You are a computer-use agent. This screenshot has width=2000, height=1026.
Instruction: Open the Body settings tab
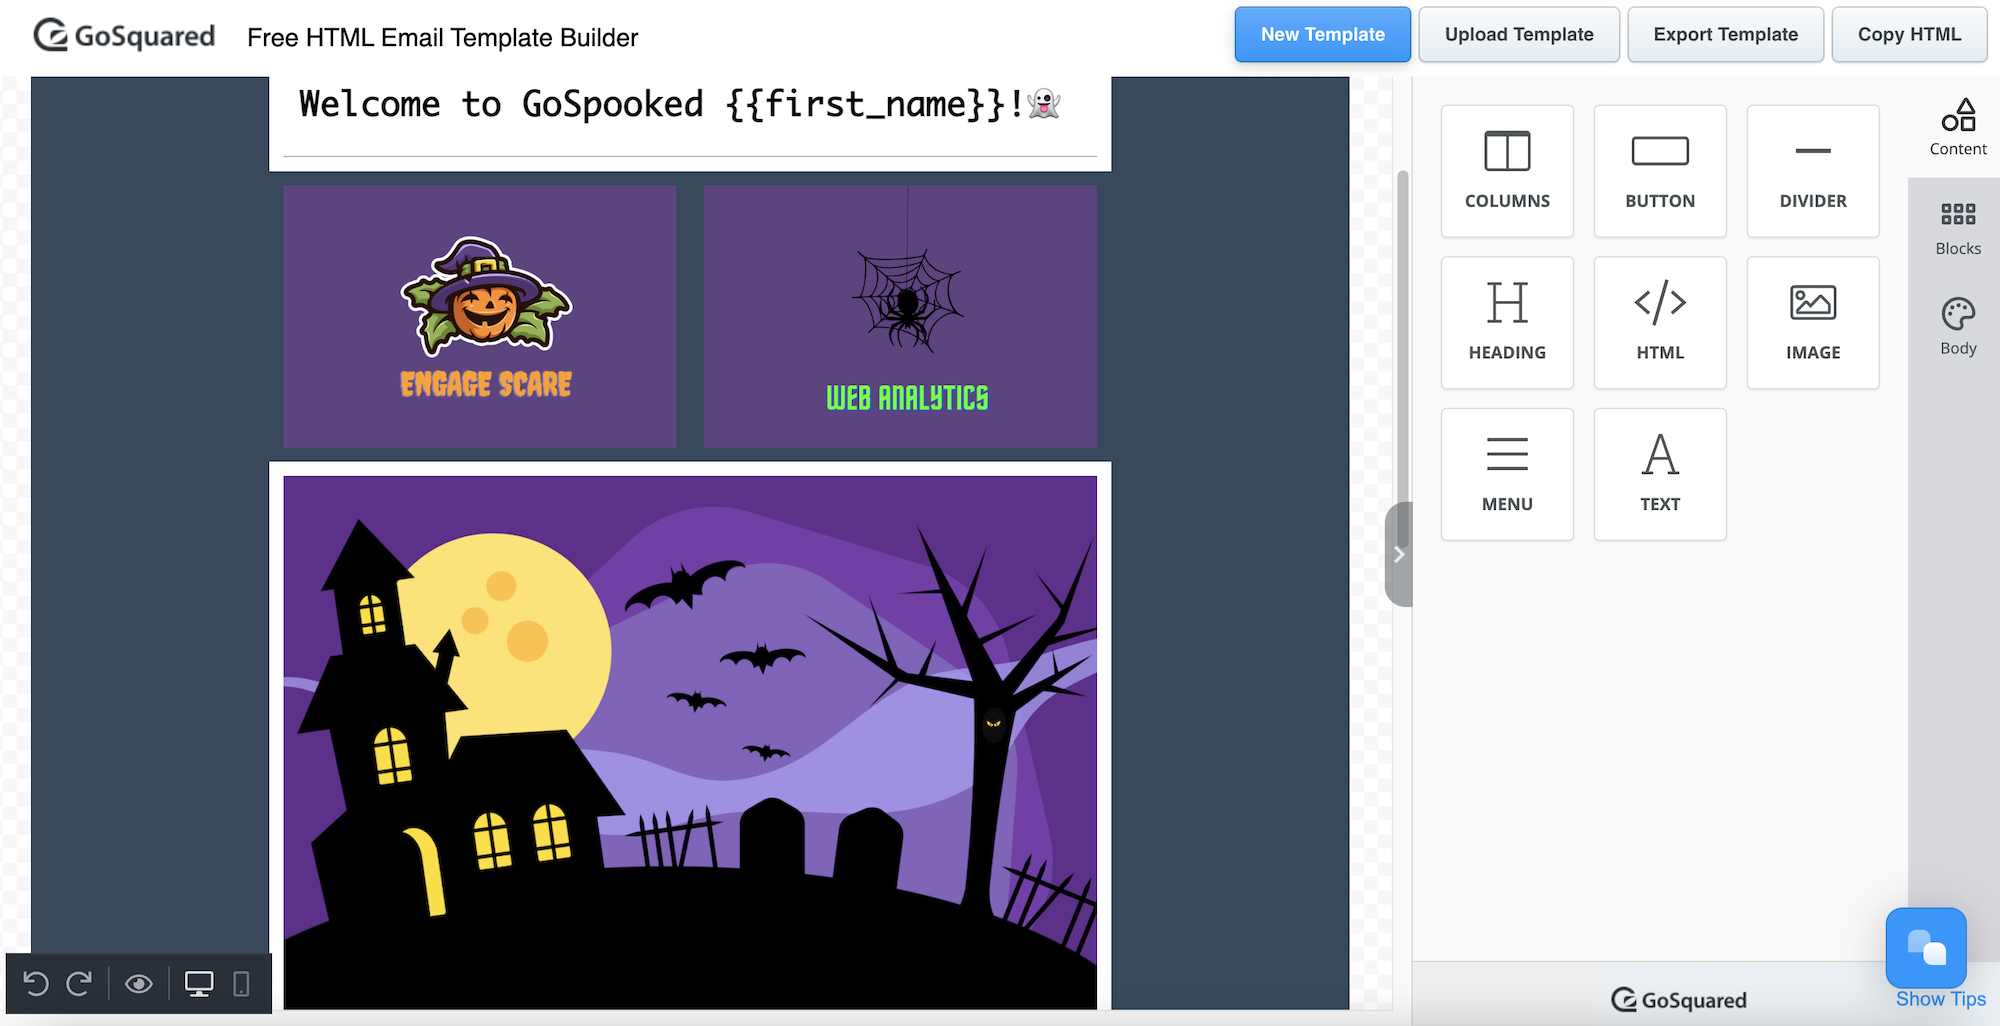click(1958, 328)
